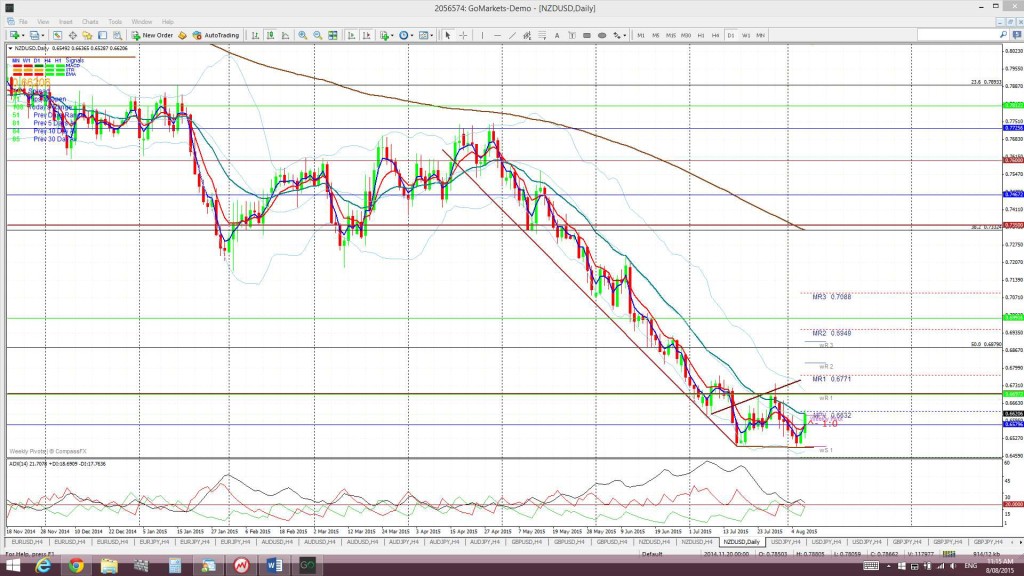Open File Explorer from taskbar
1024x576 pixels.
tap(109, 566)
